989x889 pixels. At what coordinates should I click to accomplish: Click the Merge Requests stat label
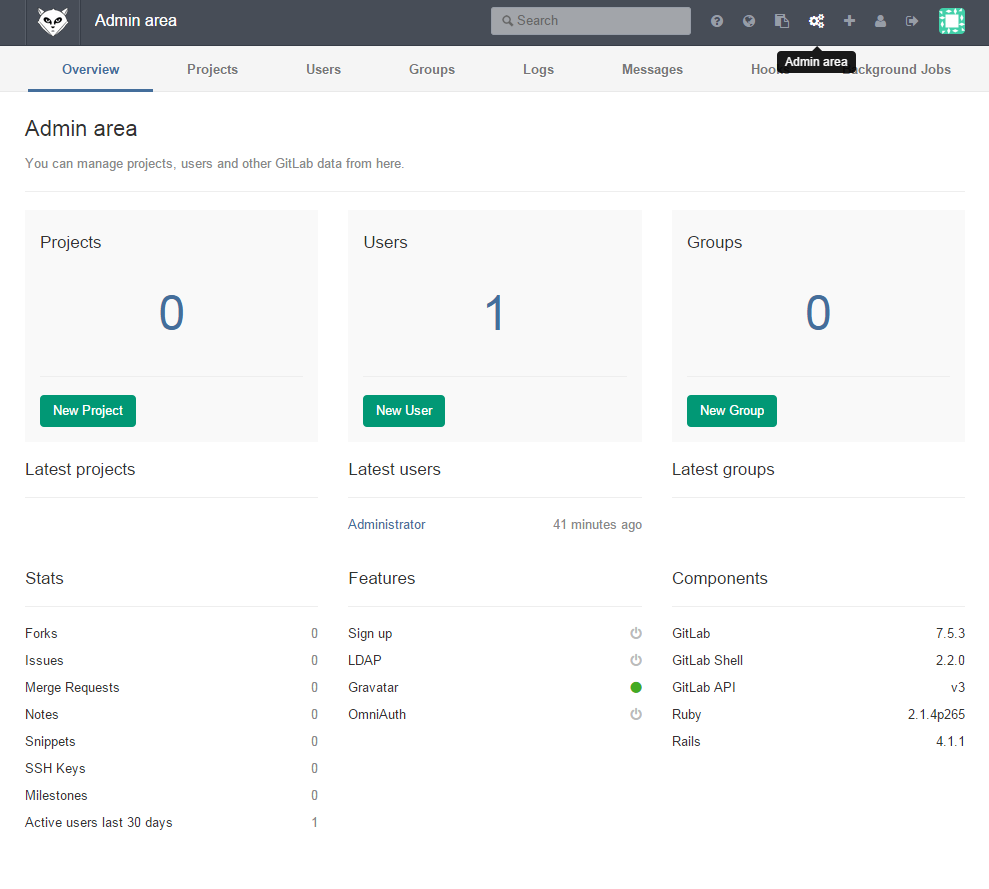72,687
